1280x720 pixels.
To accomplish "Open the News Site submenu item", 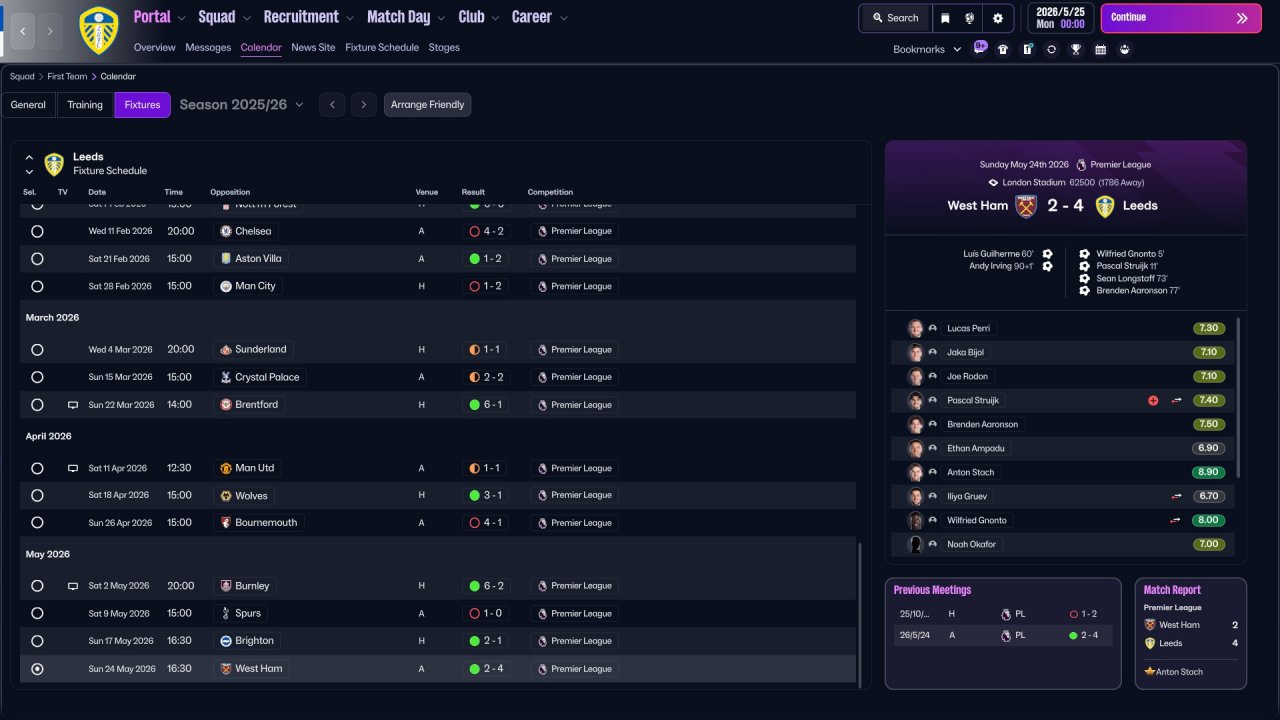I will click(313, 47).
